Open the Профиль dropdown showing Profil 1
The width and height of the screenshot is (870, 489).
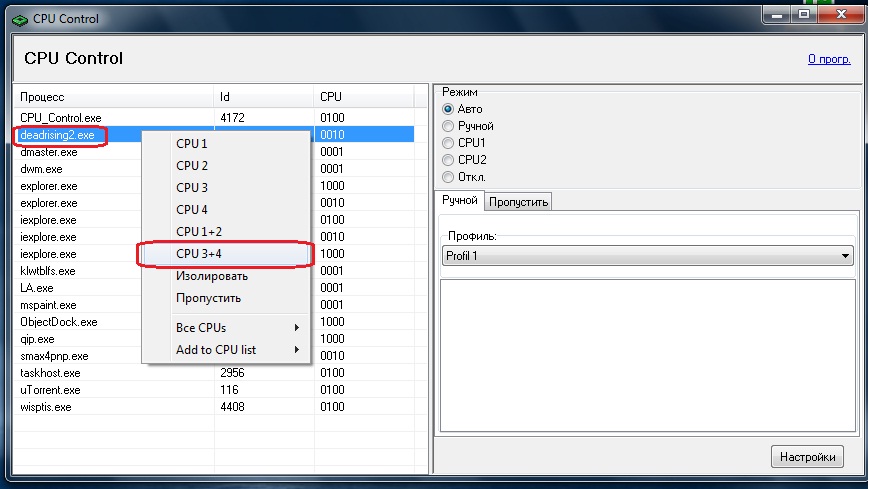click(648, 256)
